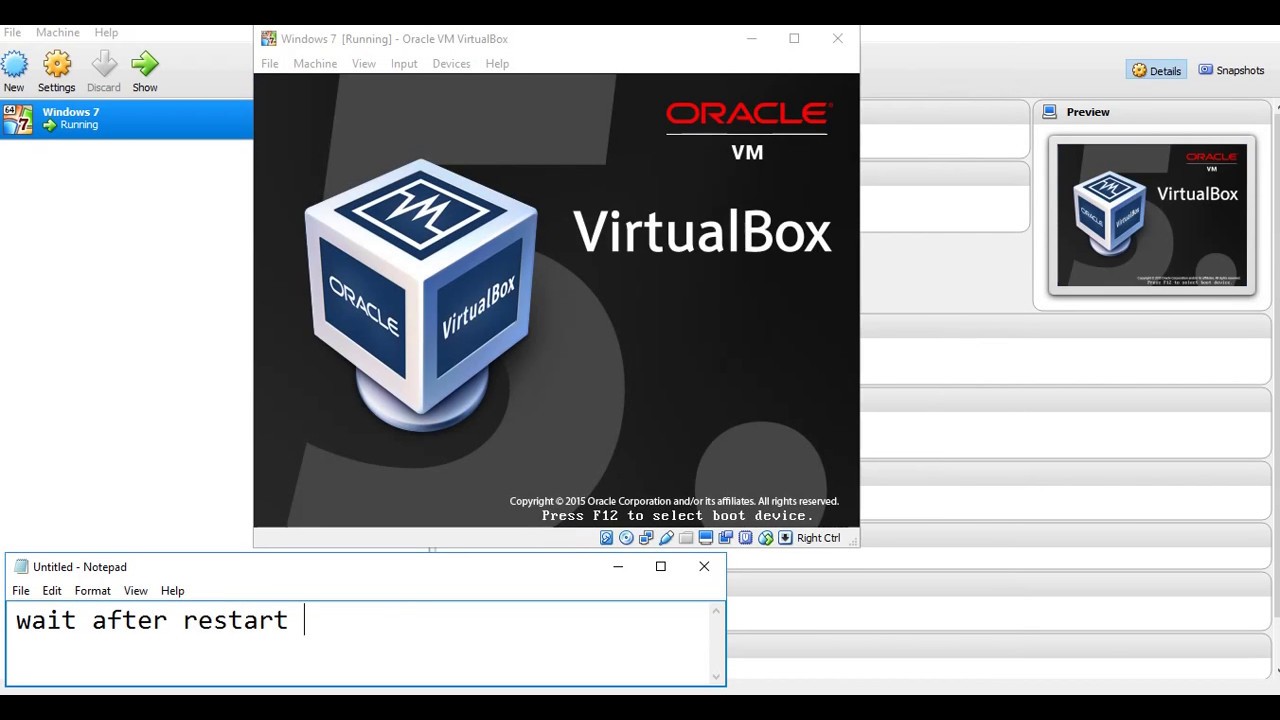Click the Right Ctrl host key label
Viewport: 1280px width, 720px height.
point(819,538)
